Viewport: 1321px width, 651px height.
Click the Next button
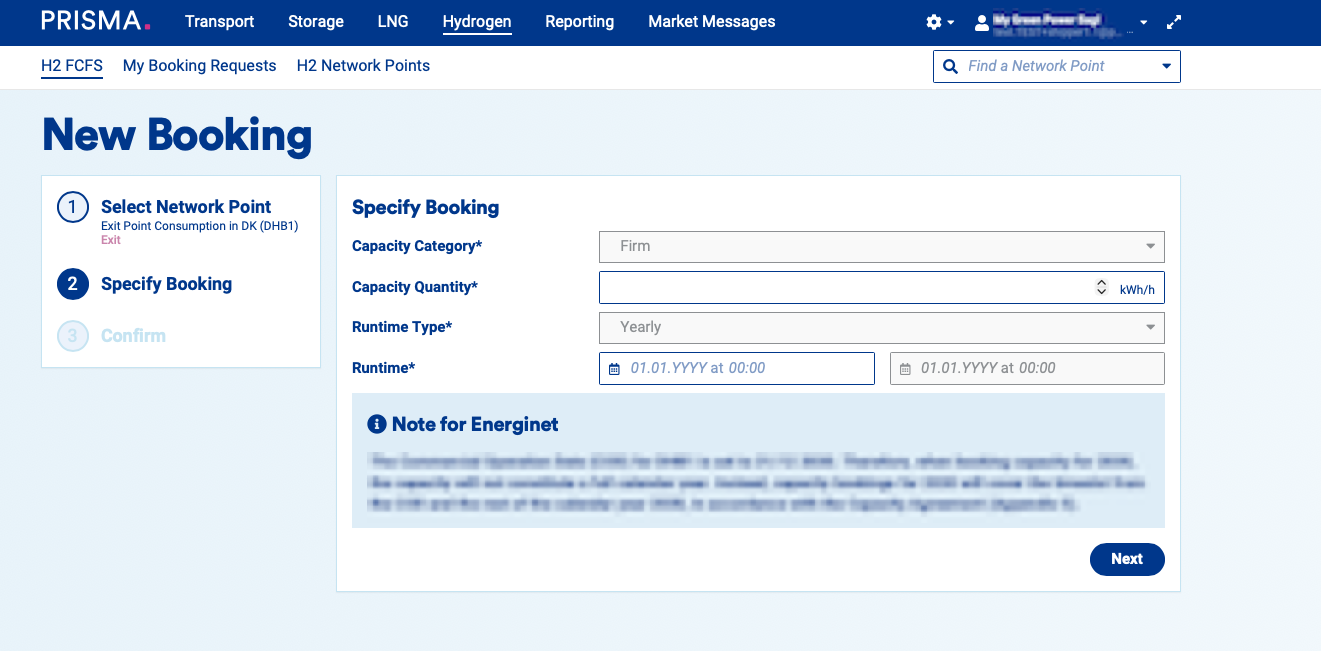click(1127, 559)
